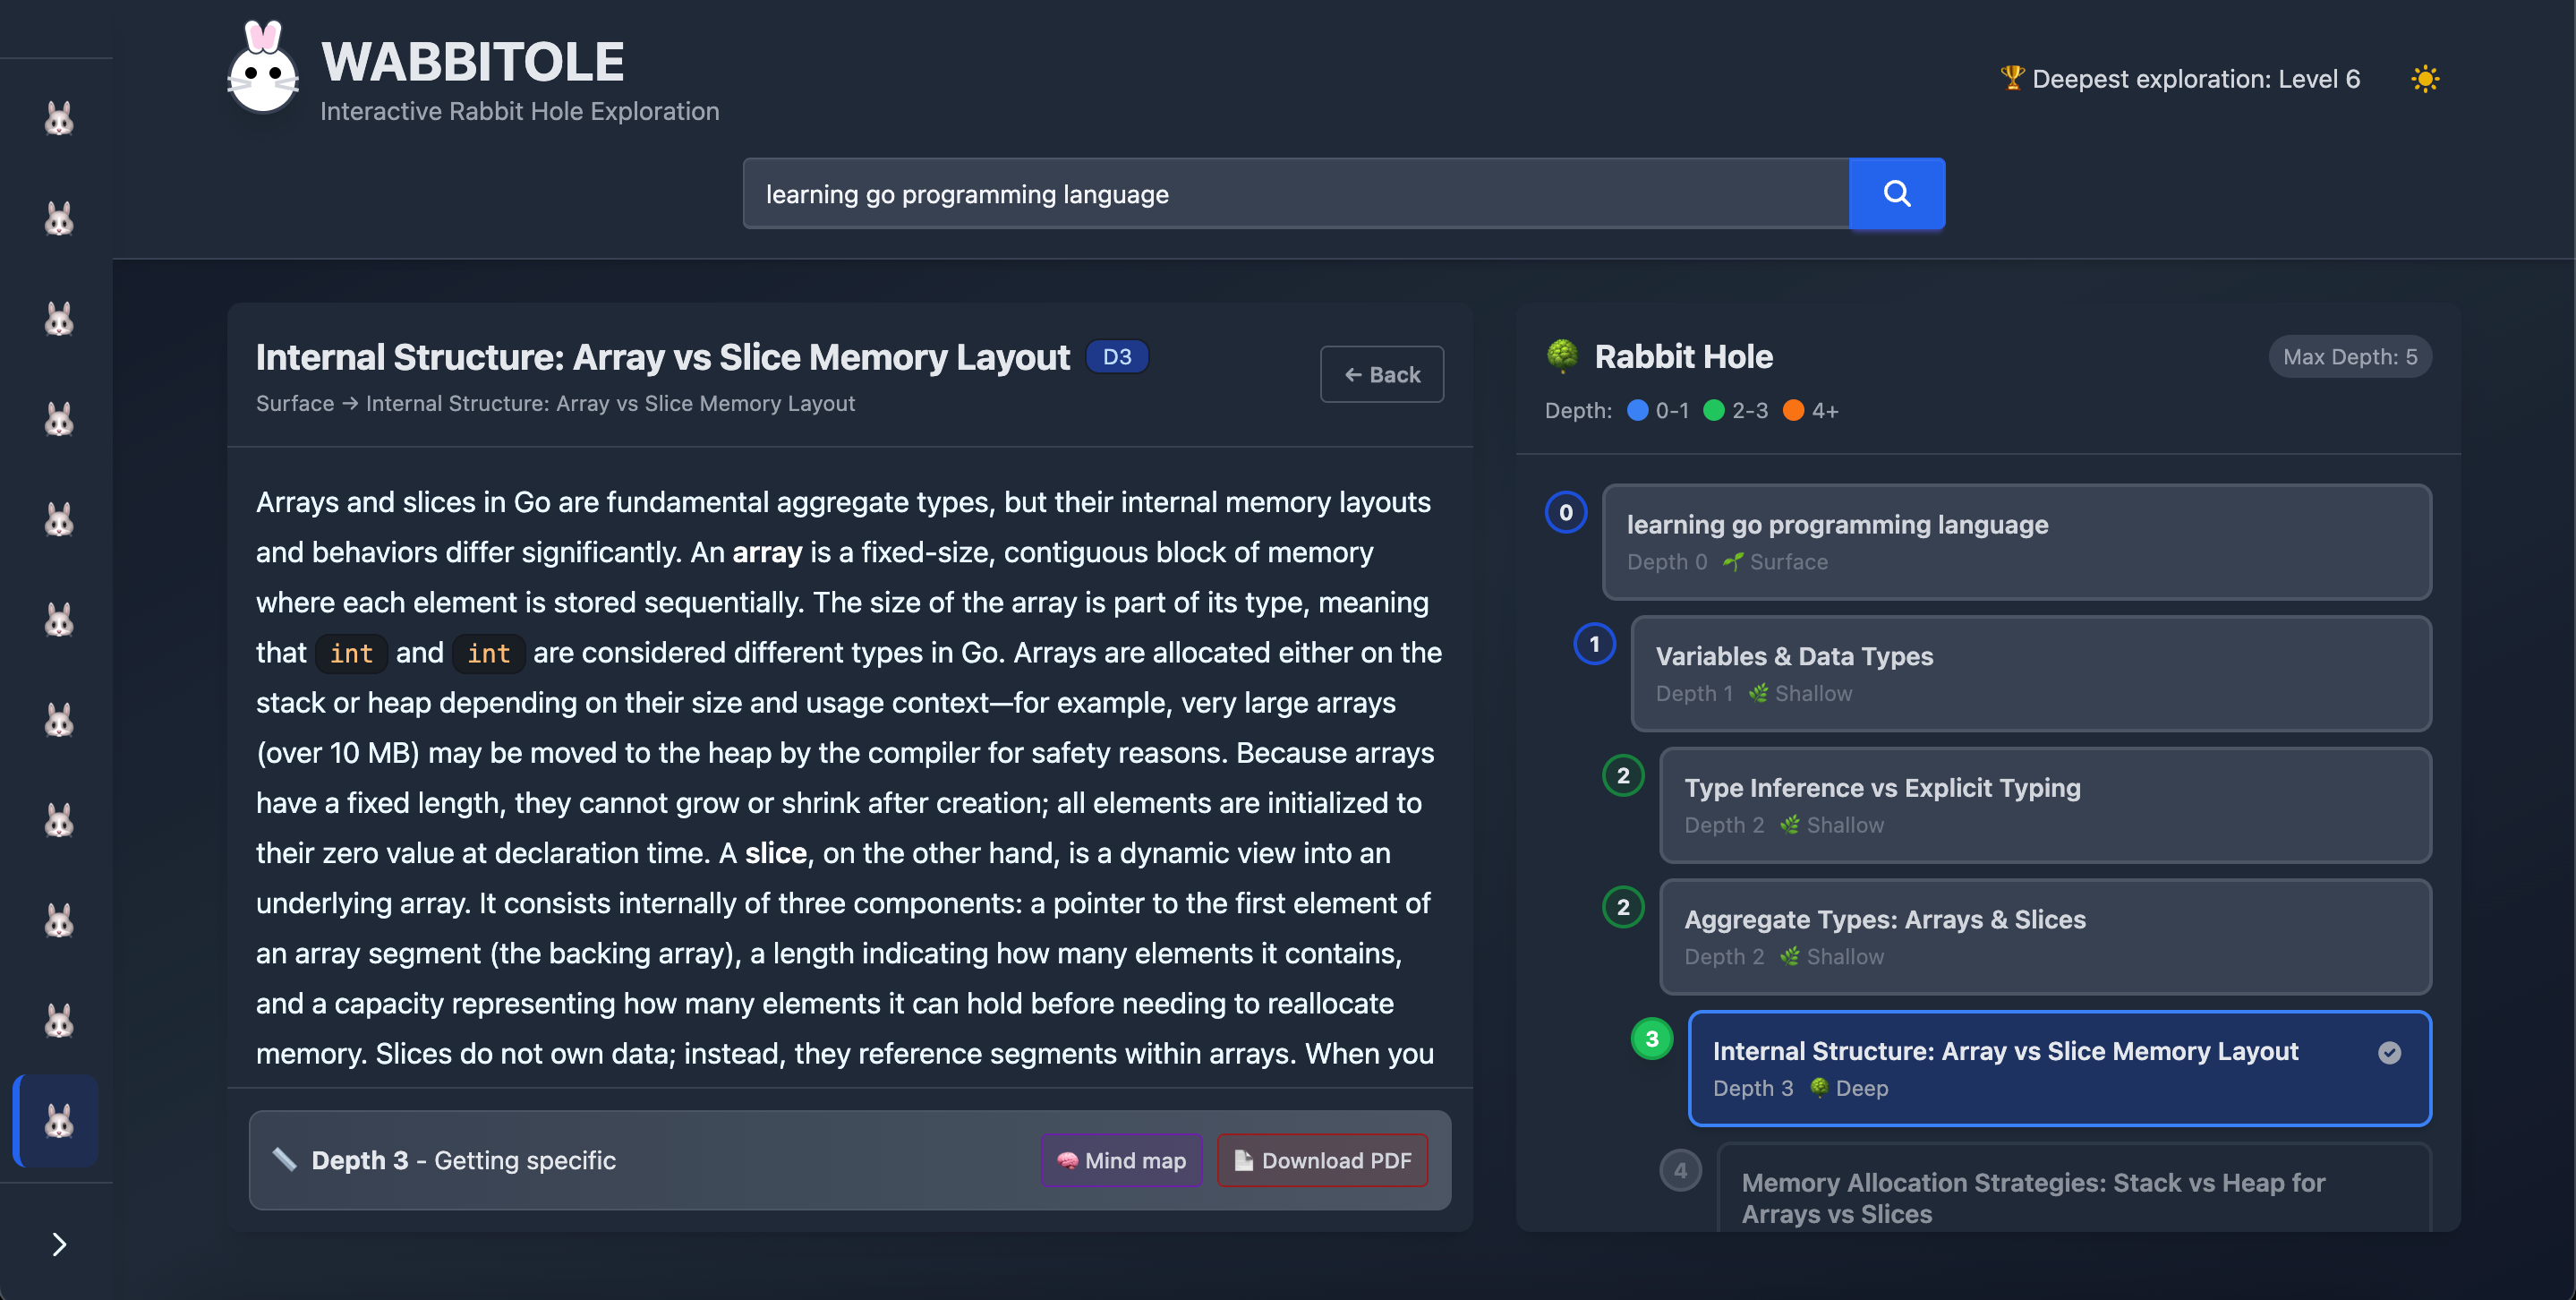The image size is (2576, 1300).
Task: Download PDF of this exploration
Action: (x=1322, y=1160)
